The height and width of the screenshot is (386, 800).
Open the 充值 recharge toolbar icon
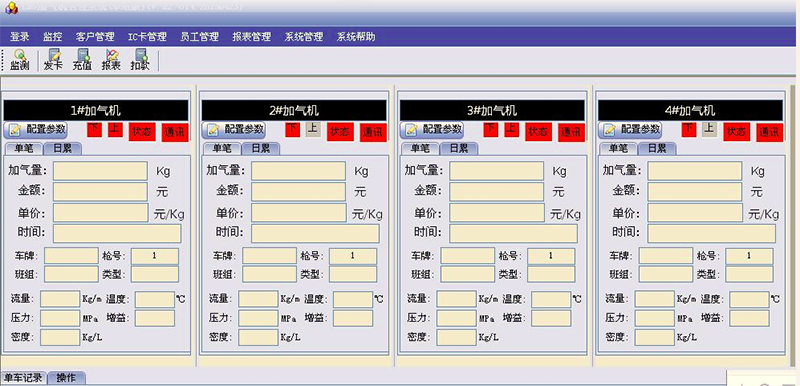click(82, 60)
